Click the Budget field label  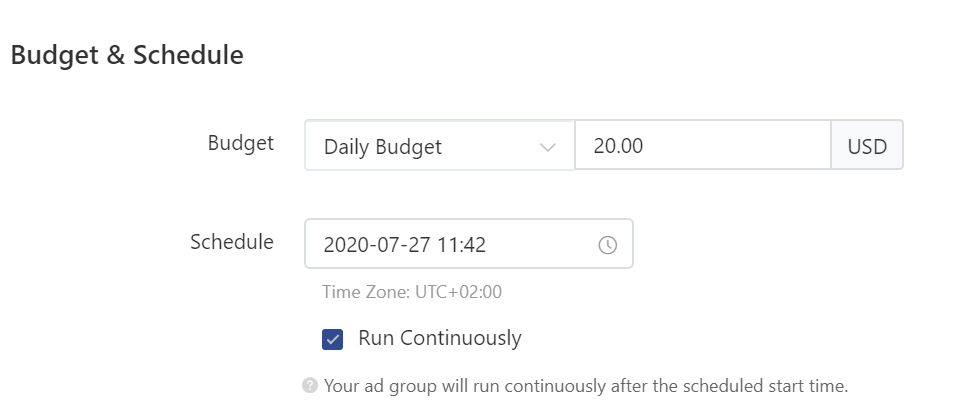(241, 144)
